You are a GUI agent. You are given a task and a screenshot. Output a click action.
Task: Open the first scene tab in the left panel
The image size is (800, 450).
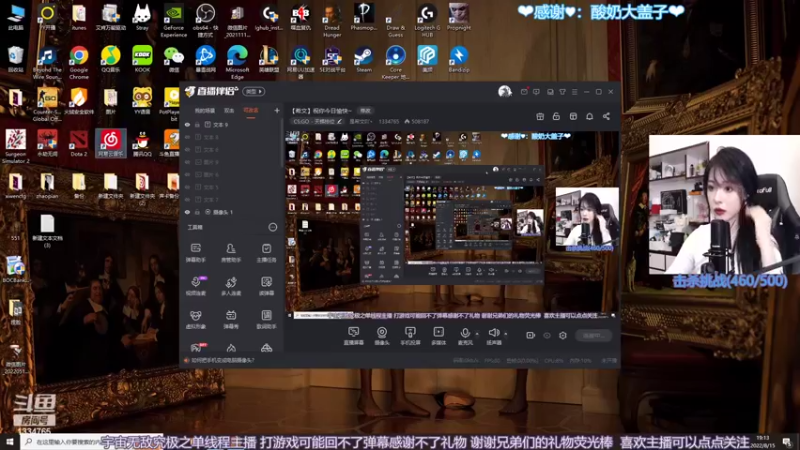pyautogui.click(x=205, y=111)
